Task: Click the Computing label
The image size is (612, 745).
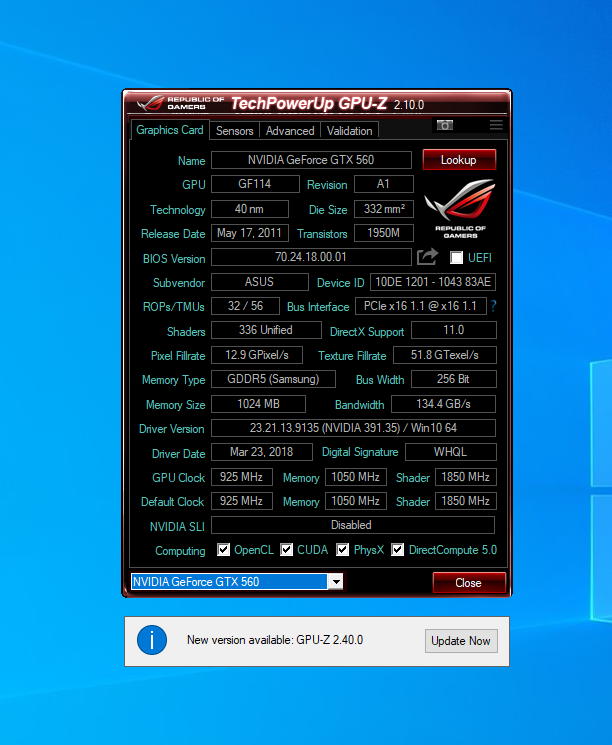Action: [180, 551]
